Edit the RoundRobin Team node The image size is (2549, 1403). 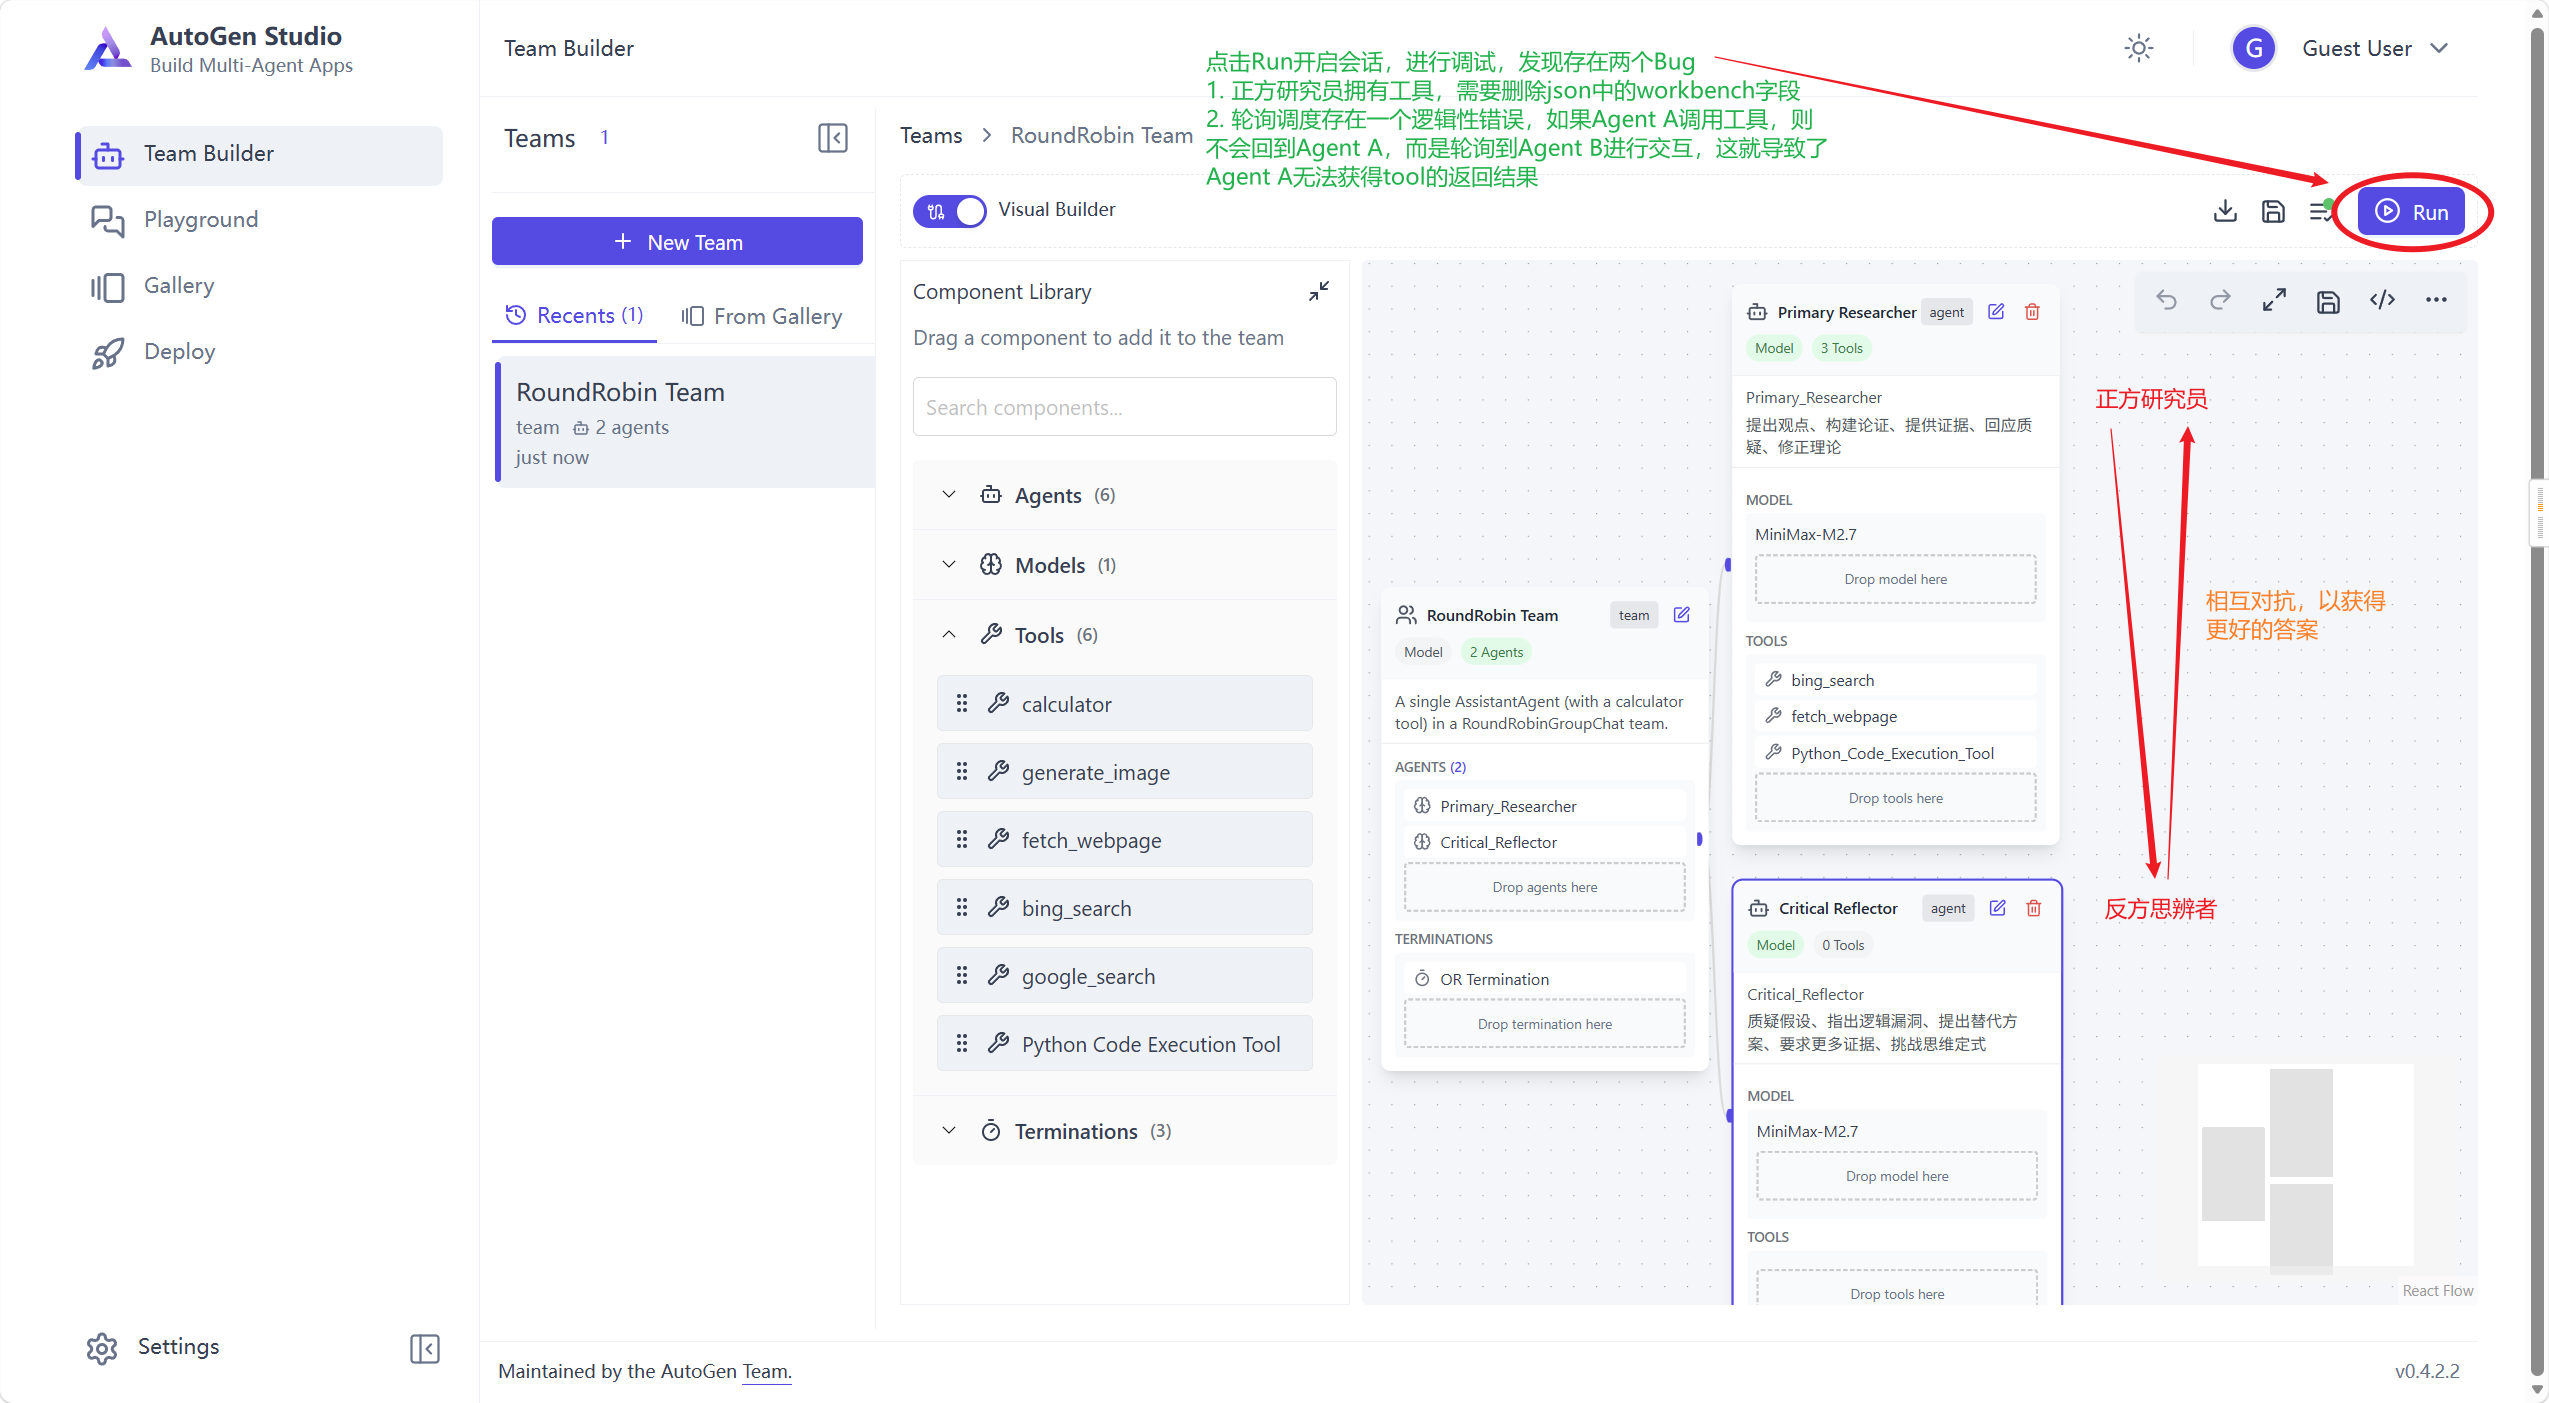(1682, 614)
